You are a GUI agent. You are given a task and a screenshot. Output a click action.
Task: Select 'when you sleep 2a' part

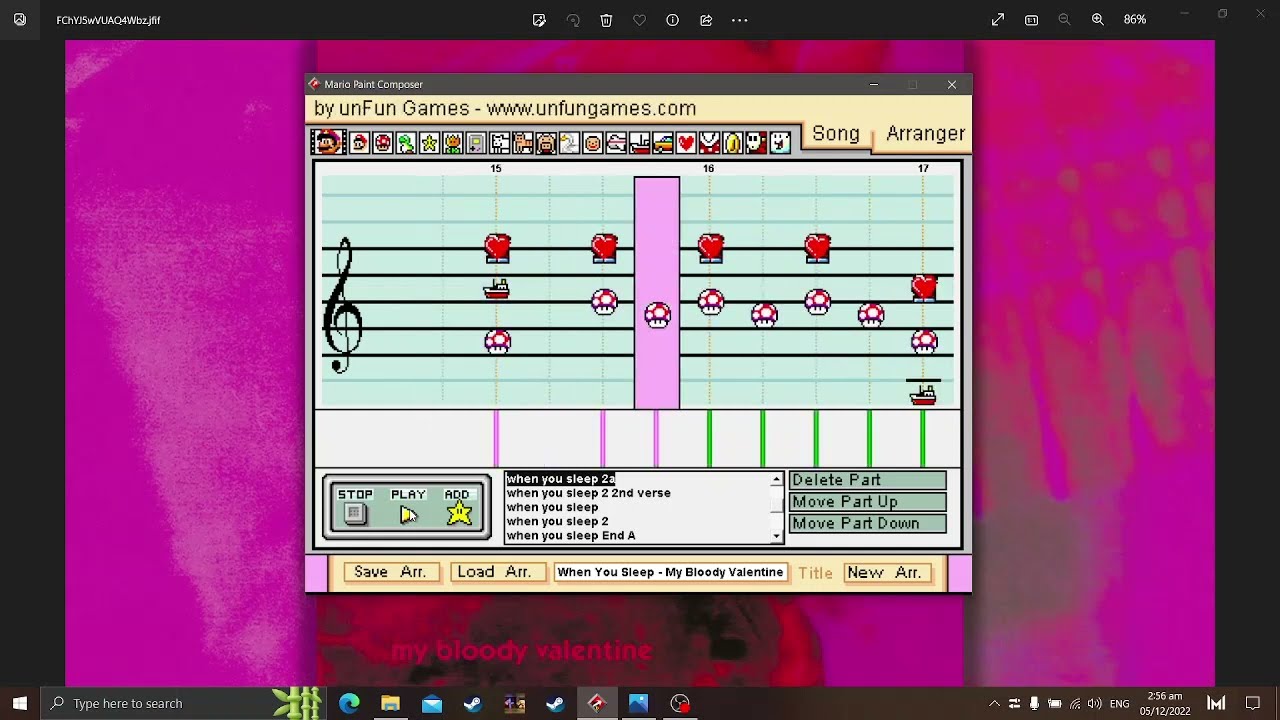tap(560, 479)
